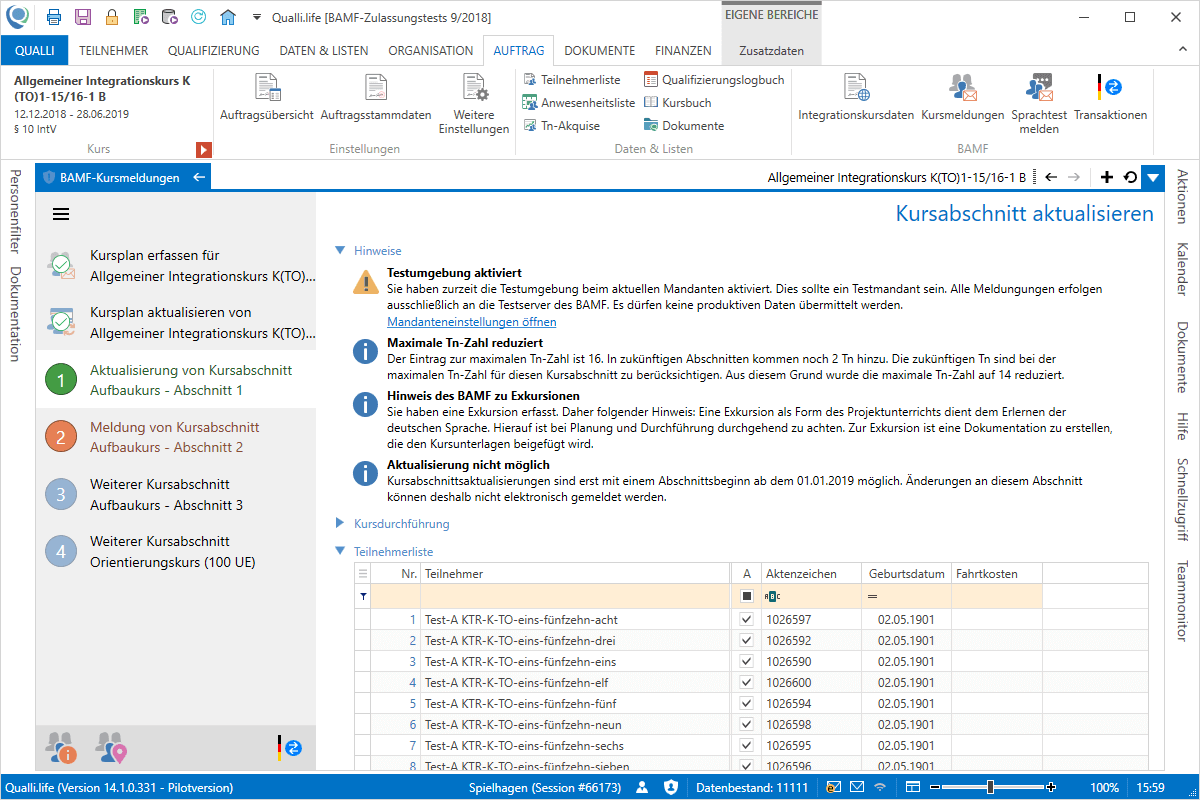Toggle checkbox for Test-A KTR-K-TO-eins-fünfzehn-drei
The image size is (1200, 800).
[x=746, y=641]
